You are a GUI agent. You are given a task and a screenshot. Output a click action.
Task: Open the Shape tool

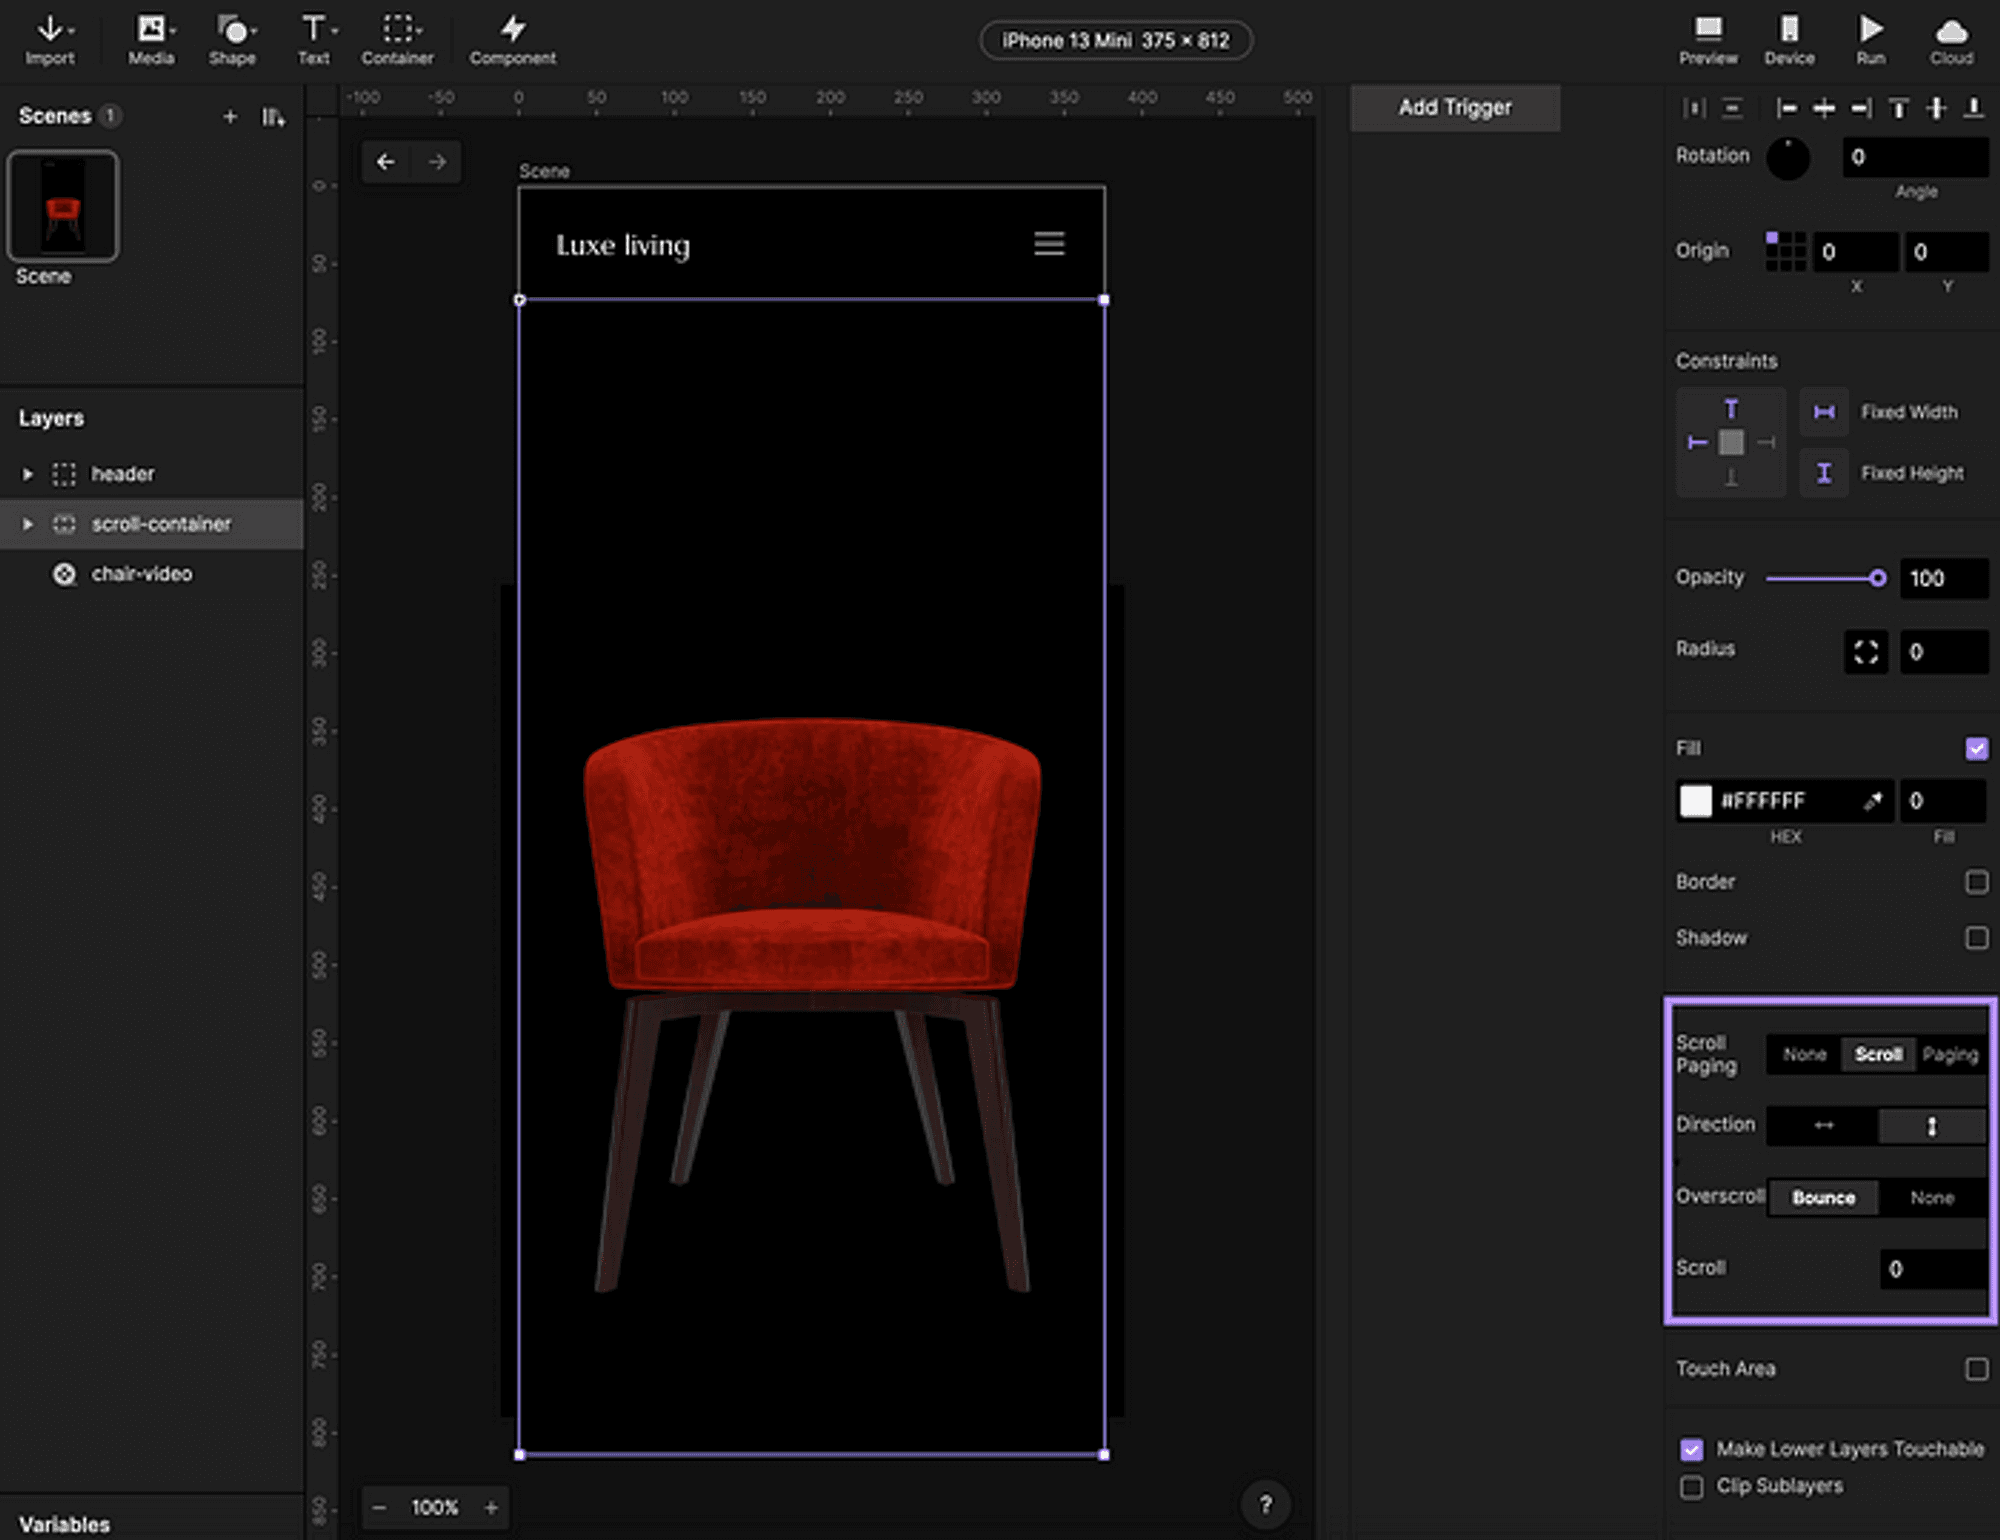[231, 40]
